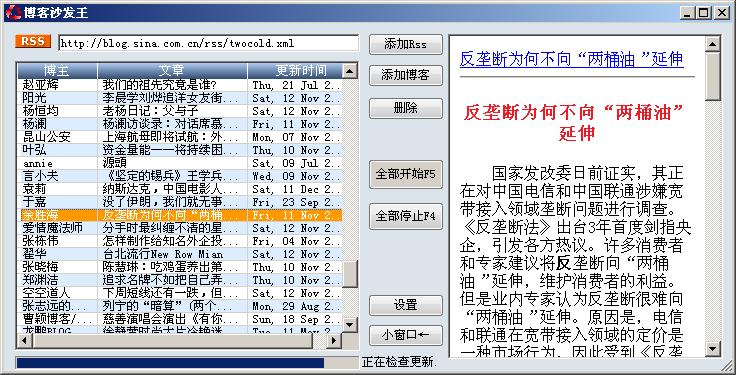
Task: Open the blue 反垄断为何不向 article link
Action: [571, 59]
